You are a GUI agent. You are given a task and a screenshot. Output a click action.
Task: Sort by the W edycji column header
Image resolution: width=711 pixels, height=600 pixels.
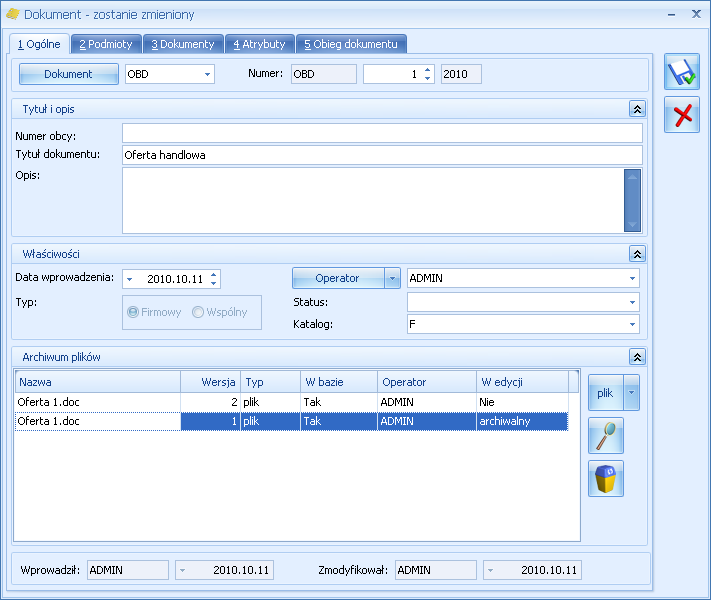pyautogui.click(x=522, y=382)
